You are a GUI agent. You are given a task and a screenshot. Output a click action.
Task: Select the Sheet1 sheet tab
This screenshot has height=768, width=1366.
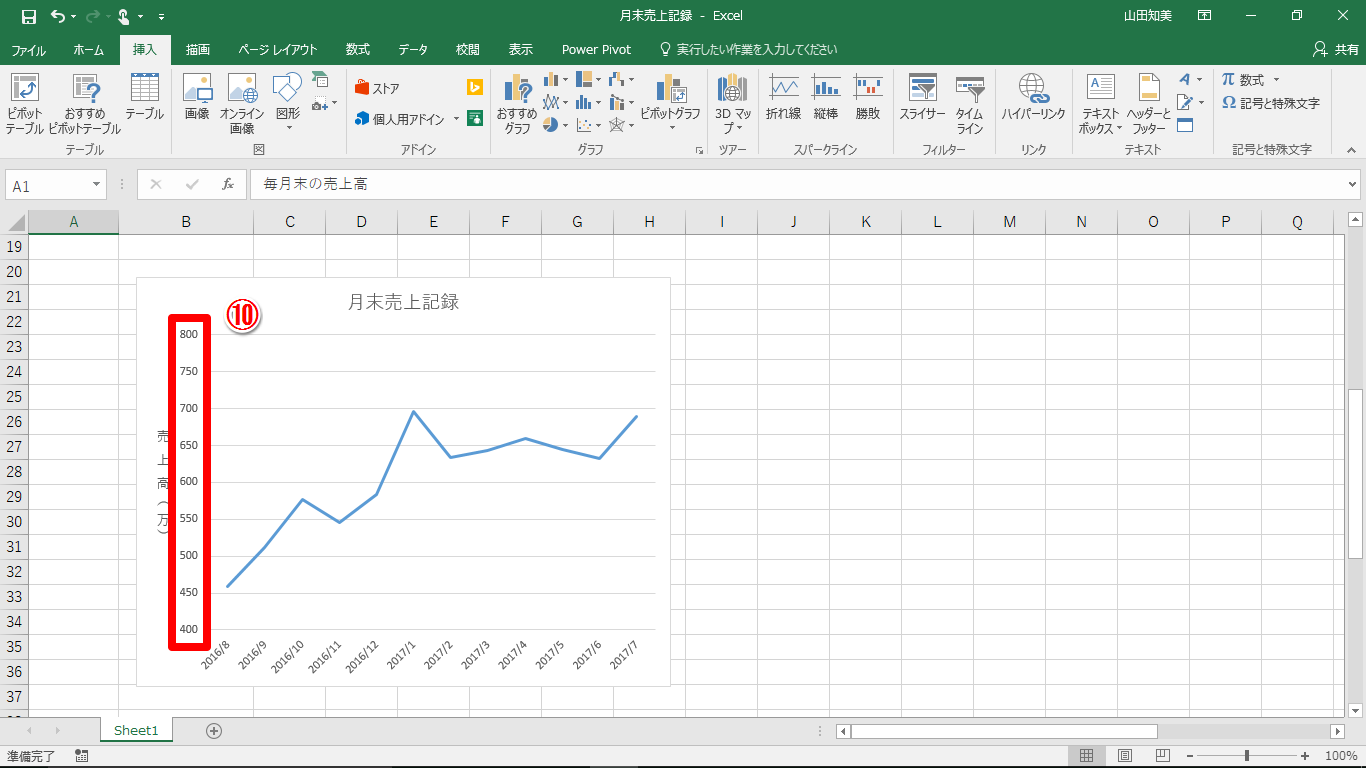[x=136, y=731]
